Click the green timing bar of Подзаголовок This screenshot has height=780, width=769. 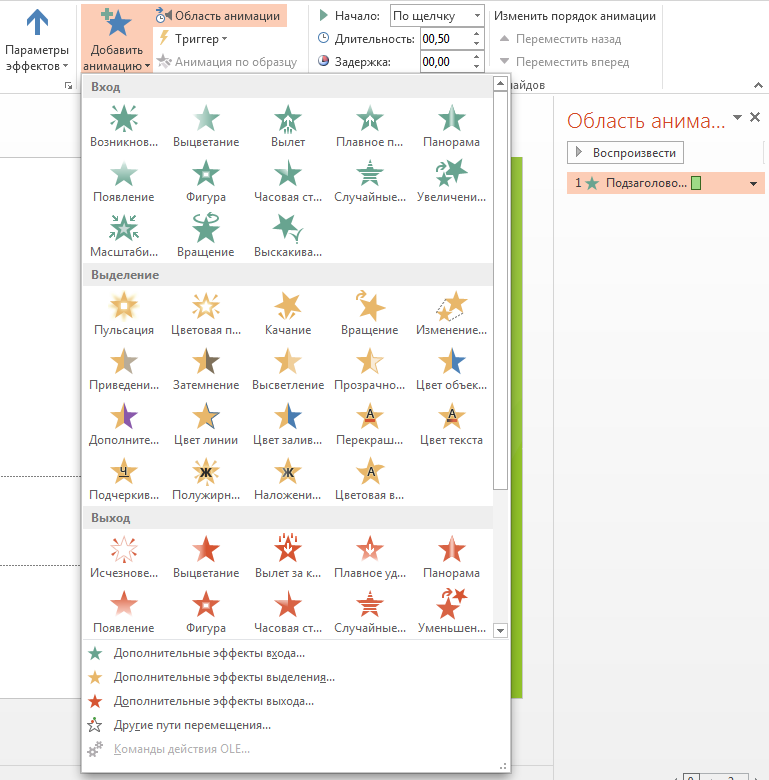(696, 184)
